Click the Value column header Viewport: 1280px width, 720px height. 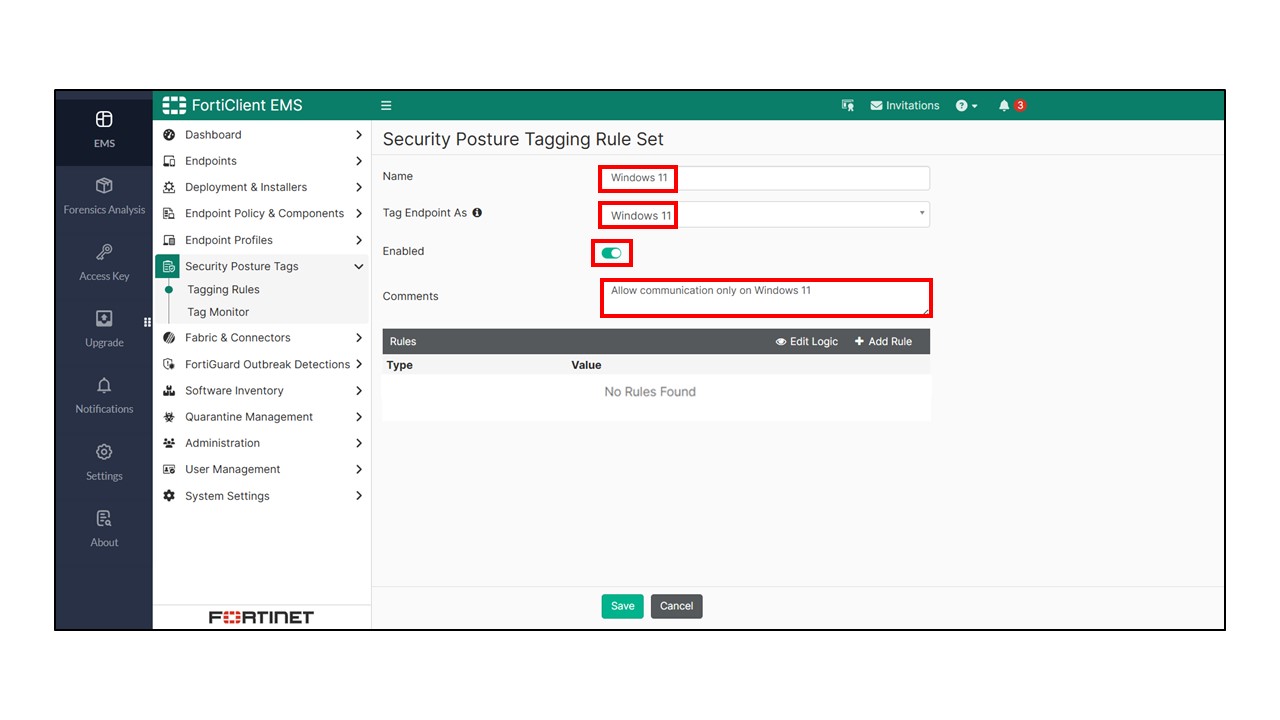coord(586,365)
